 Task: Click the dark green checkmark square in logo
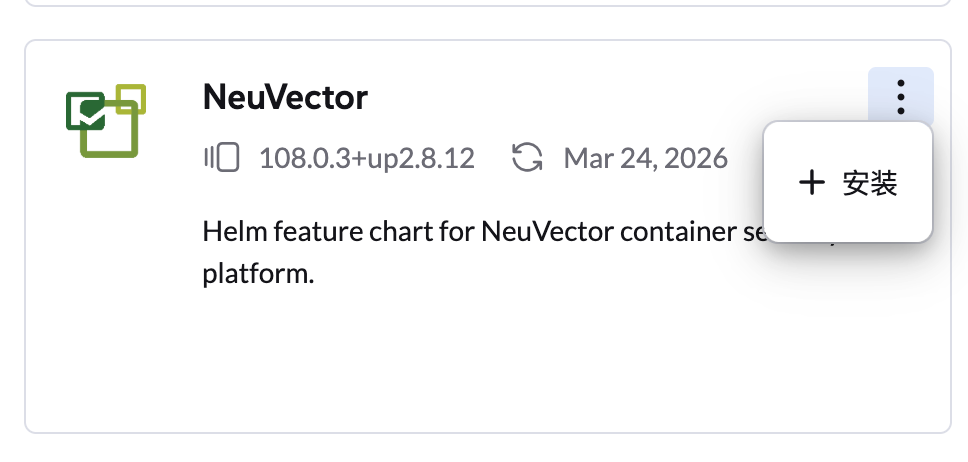click(86, 110)
